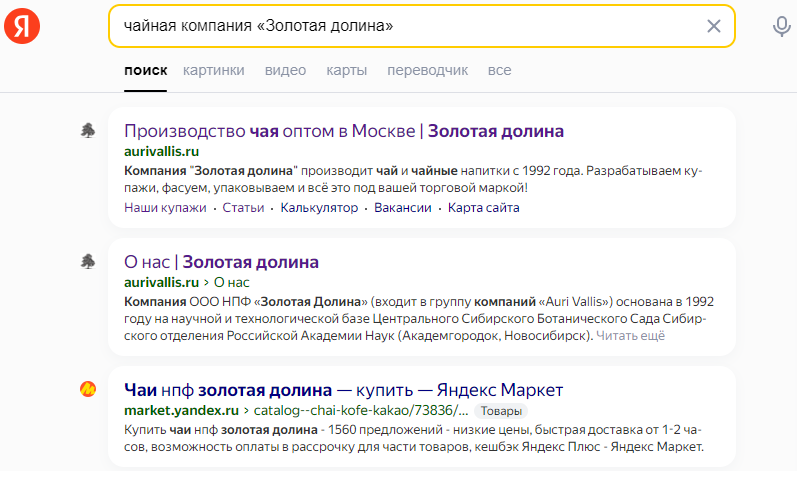Open the видео tab

285,70
